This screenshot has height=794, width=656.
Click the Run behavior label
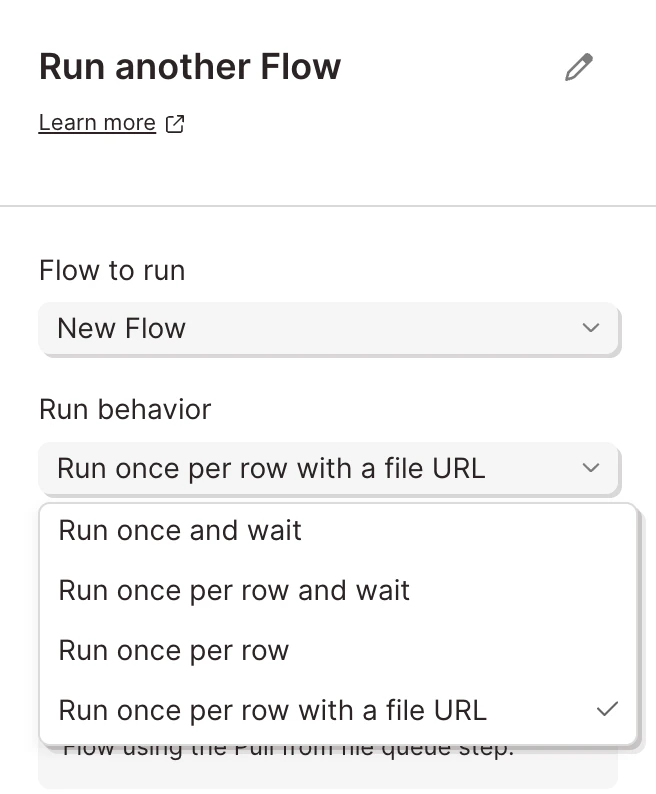click(x=125, y=409)
